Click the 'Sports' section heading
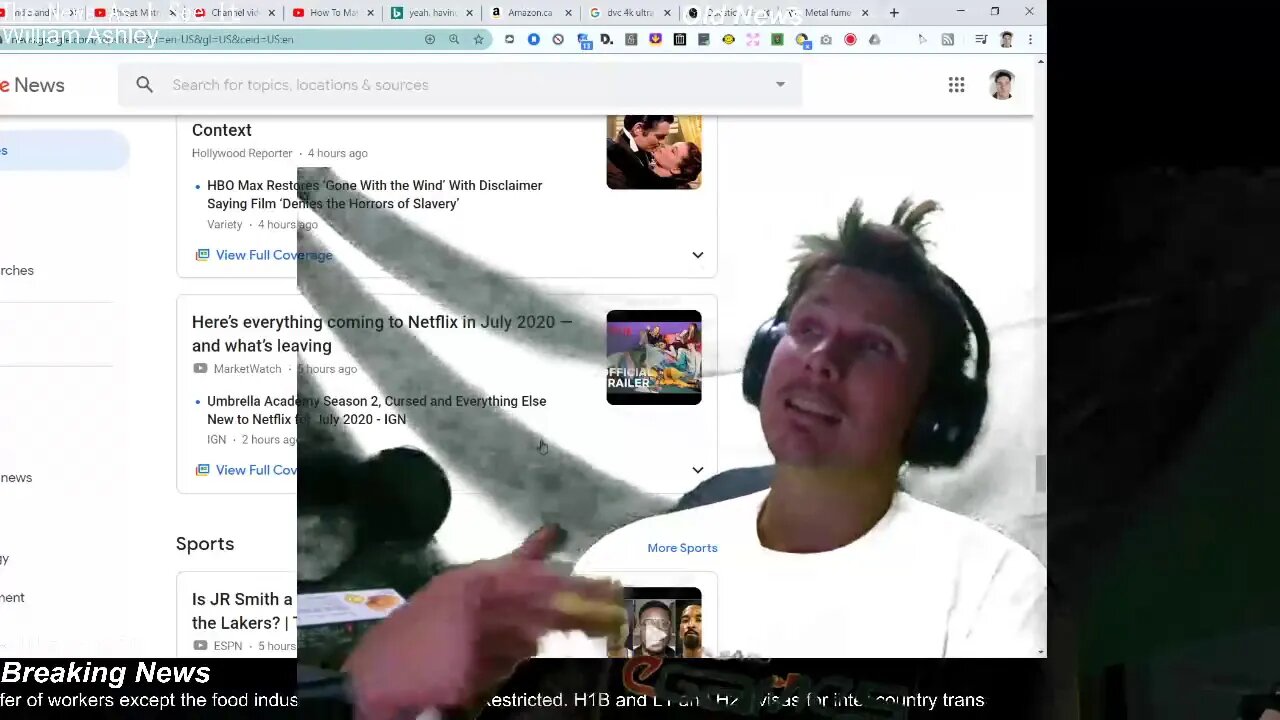 point(205,544)
